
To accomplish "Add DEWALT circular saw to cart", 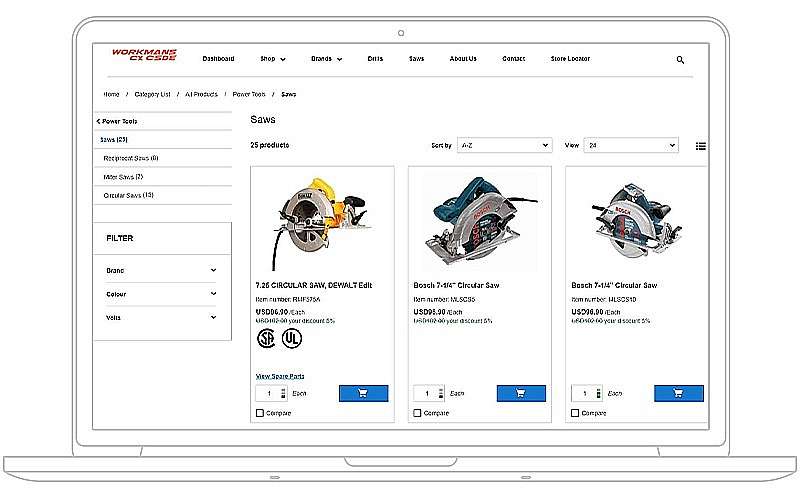I will [x=363, y=393].
